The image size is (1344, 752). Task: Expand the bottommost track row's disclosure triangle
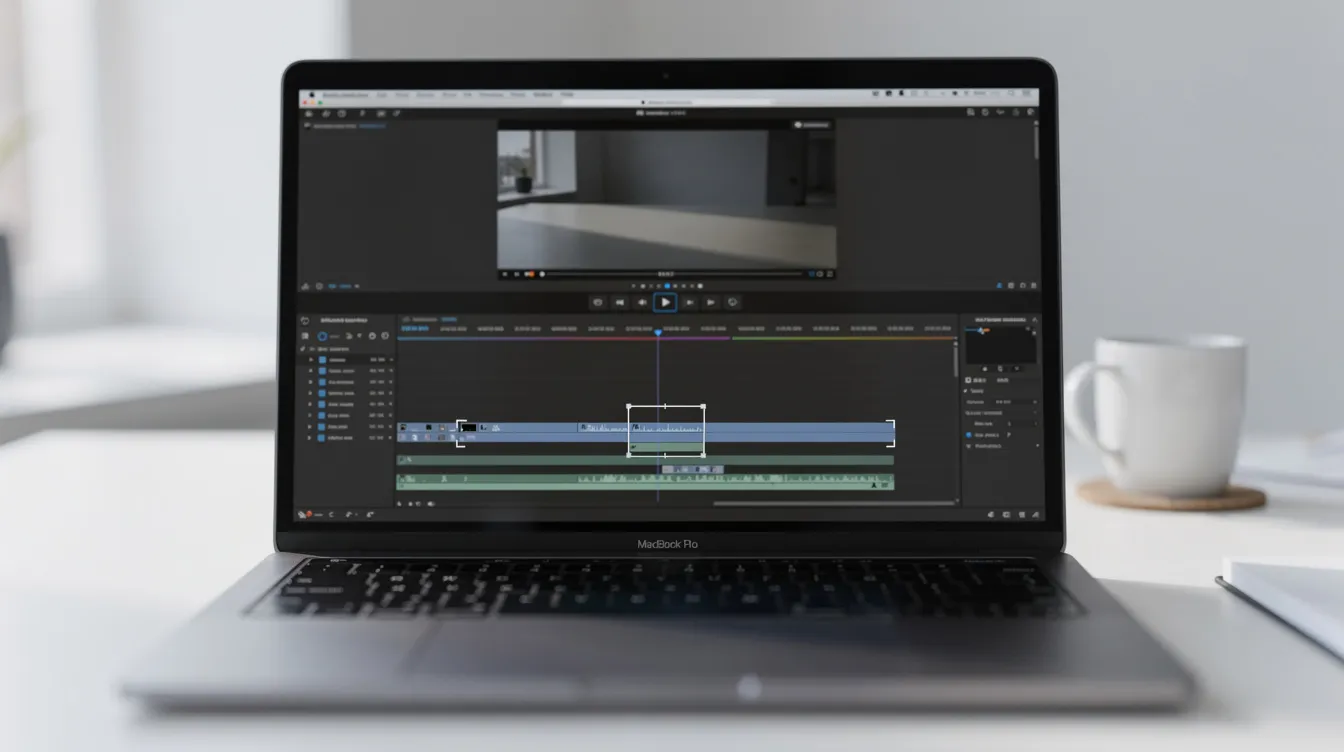[309, 438]
